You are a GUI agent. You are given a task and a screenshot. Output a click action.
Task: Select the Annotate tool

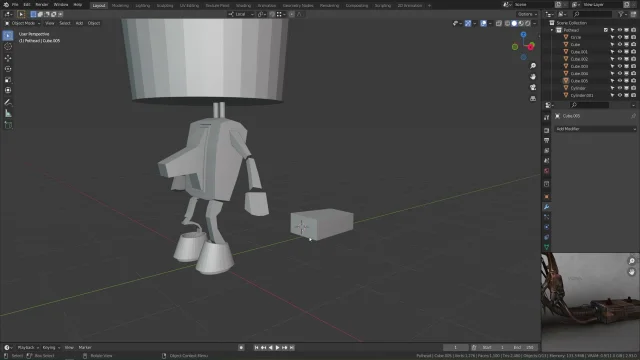tap(8, 102)
